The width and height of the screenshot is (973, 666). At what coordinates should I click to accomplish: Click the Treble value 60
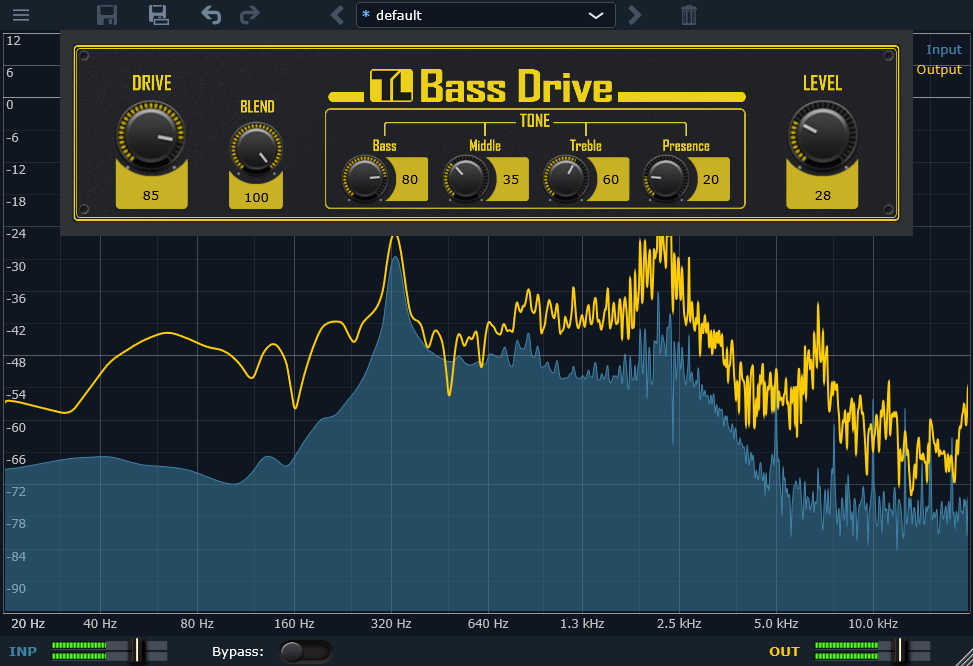point(611,179)
